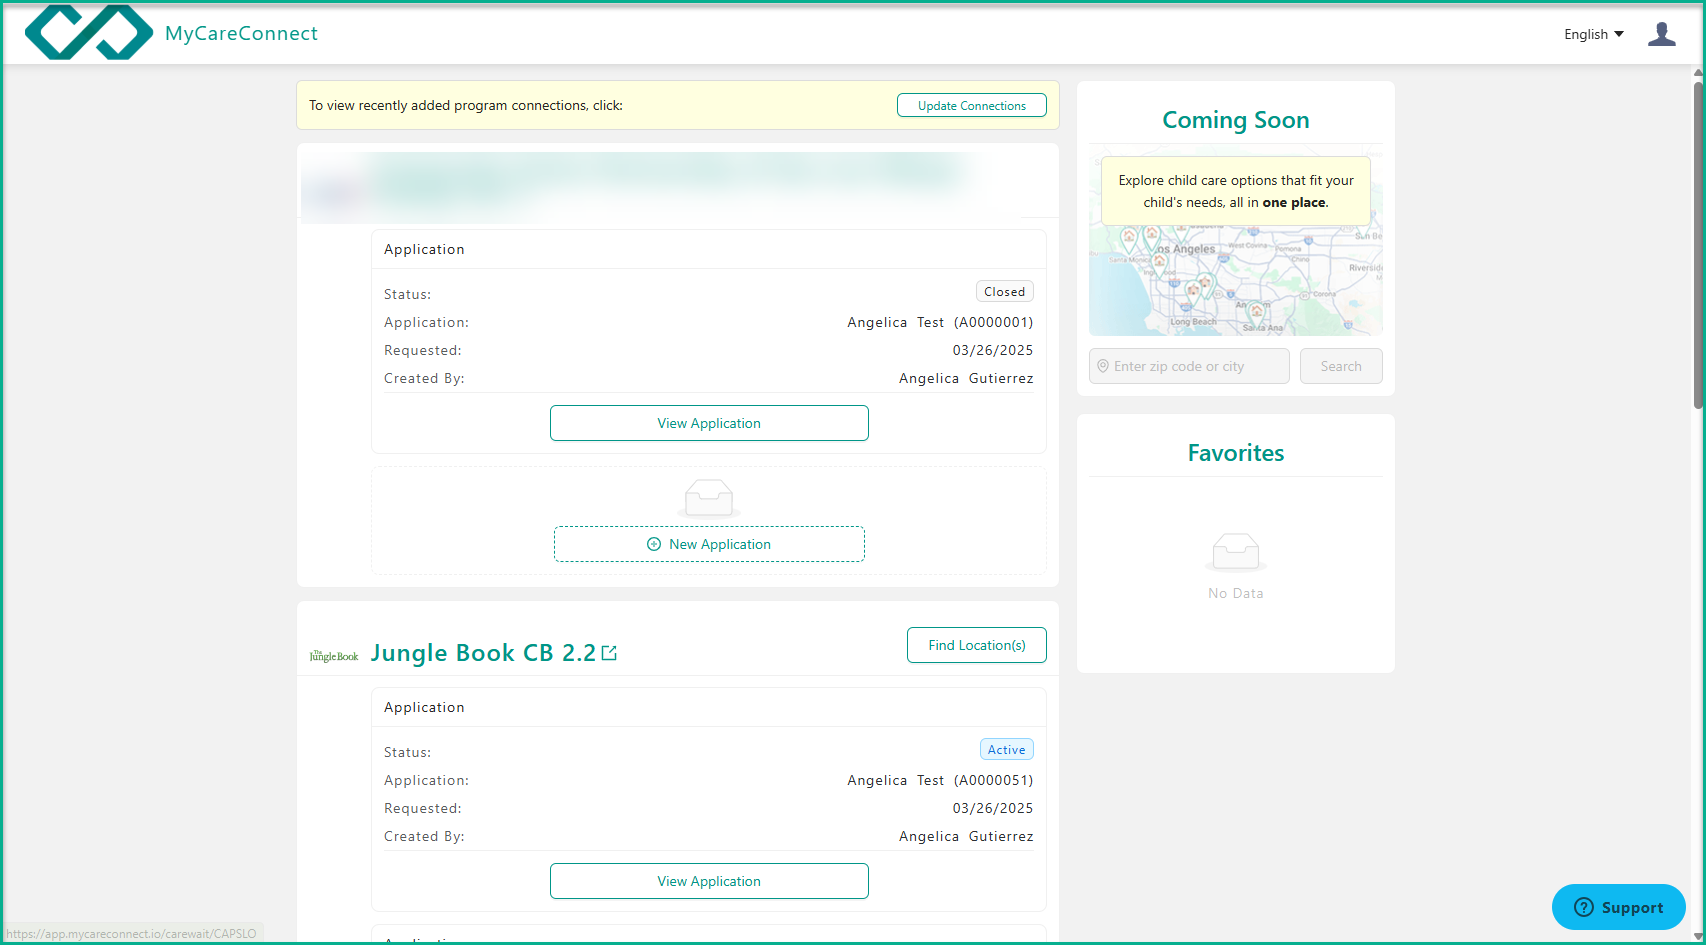1706x945 pixels.
Task: Click the No Data inbox icon in Favorites
Action: [1236, 551]
